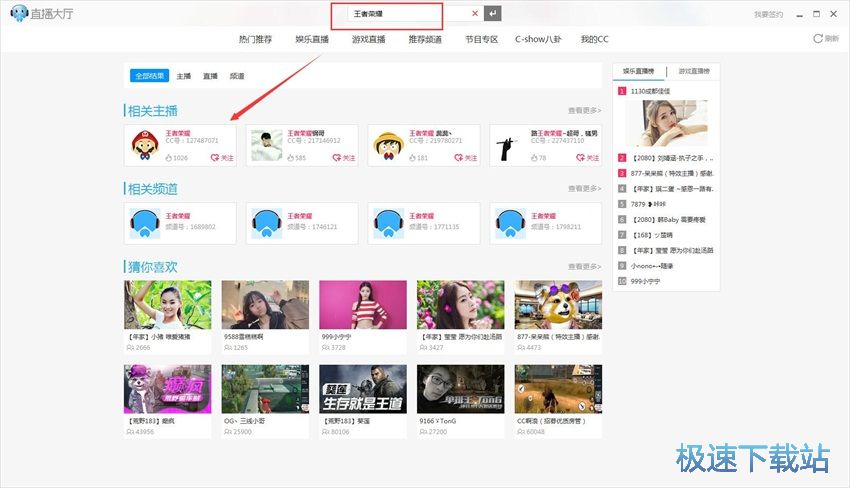Open Luffy avatar streamer CC号 219780271
The width and height of the screenshot is (850, 488).
(389, 145)
